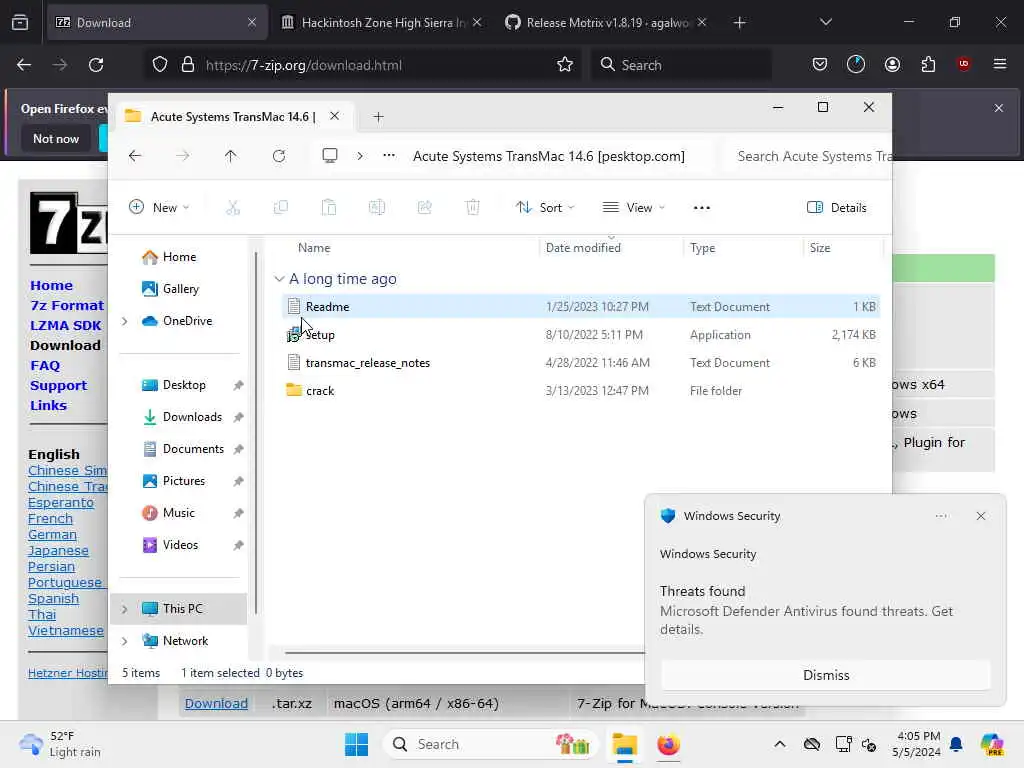Expand Network in navigation pane
The width and height of the screenshot is (1024, 768).
point(125,641)
